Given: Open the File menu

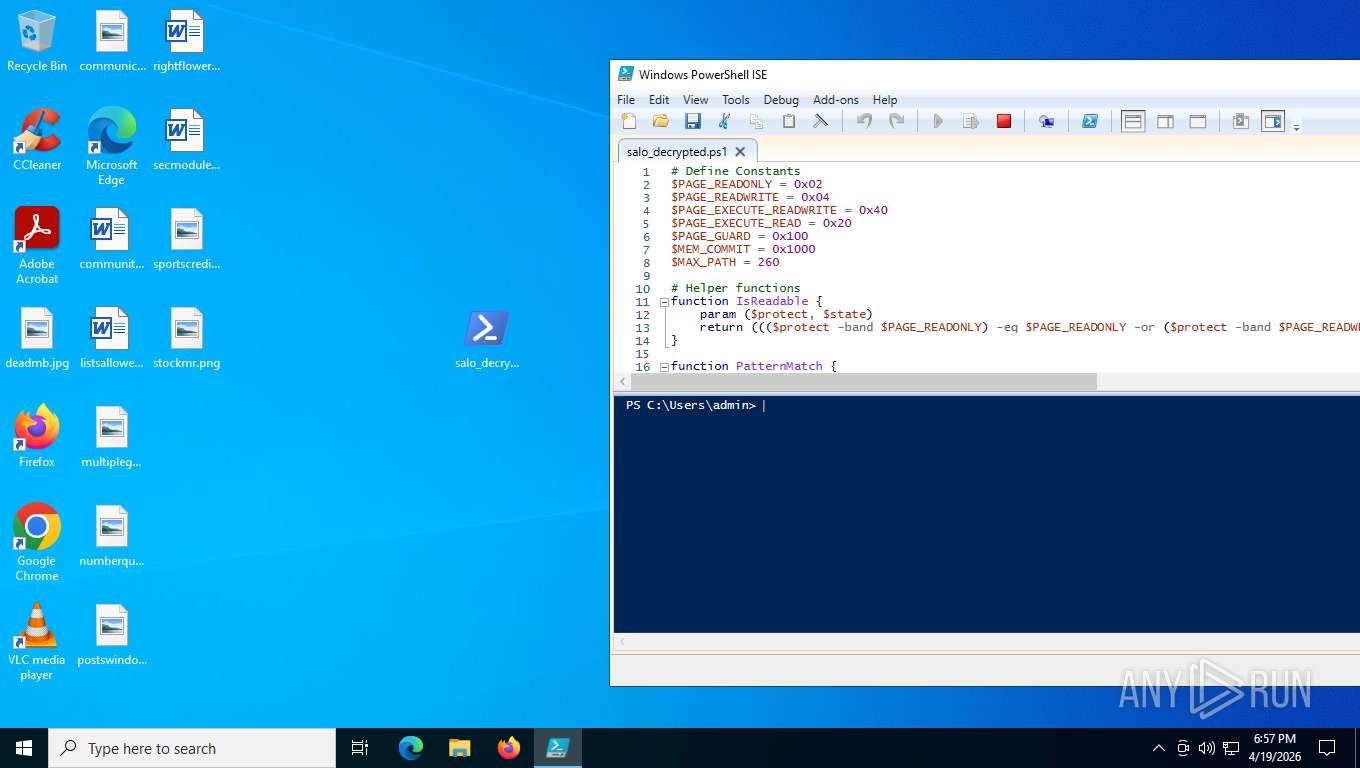Looking at the screenshot, I should point(626,100).
